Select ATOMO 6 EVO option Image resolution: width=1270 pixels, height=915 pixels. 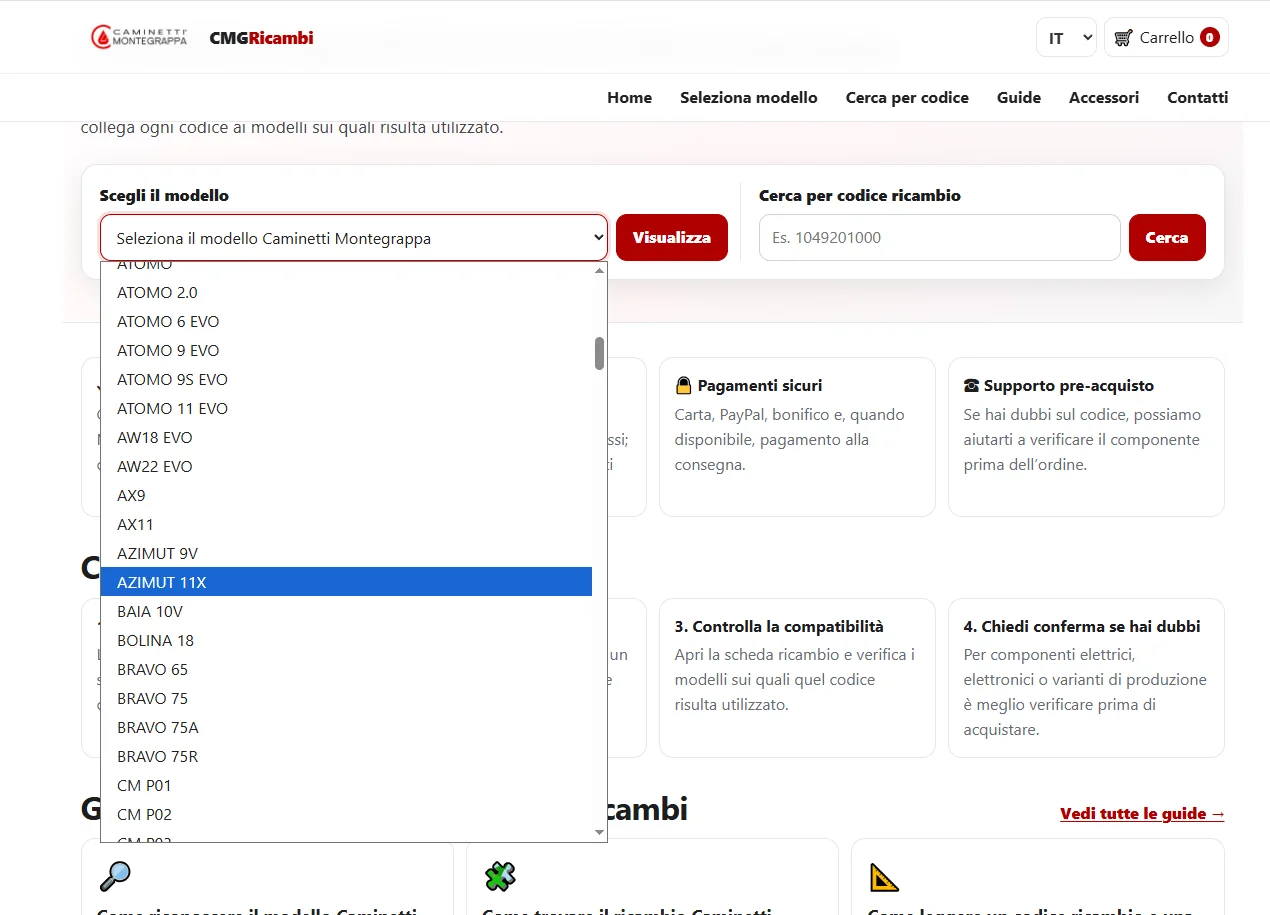[x=346, y=322]
